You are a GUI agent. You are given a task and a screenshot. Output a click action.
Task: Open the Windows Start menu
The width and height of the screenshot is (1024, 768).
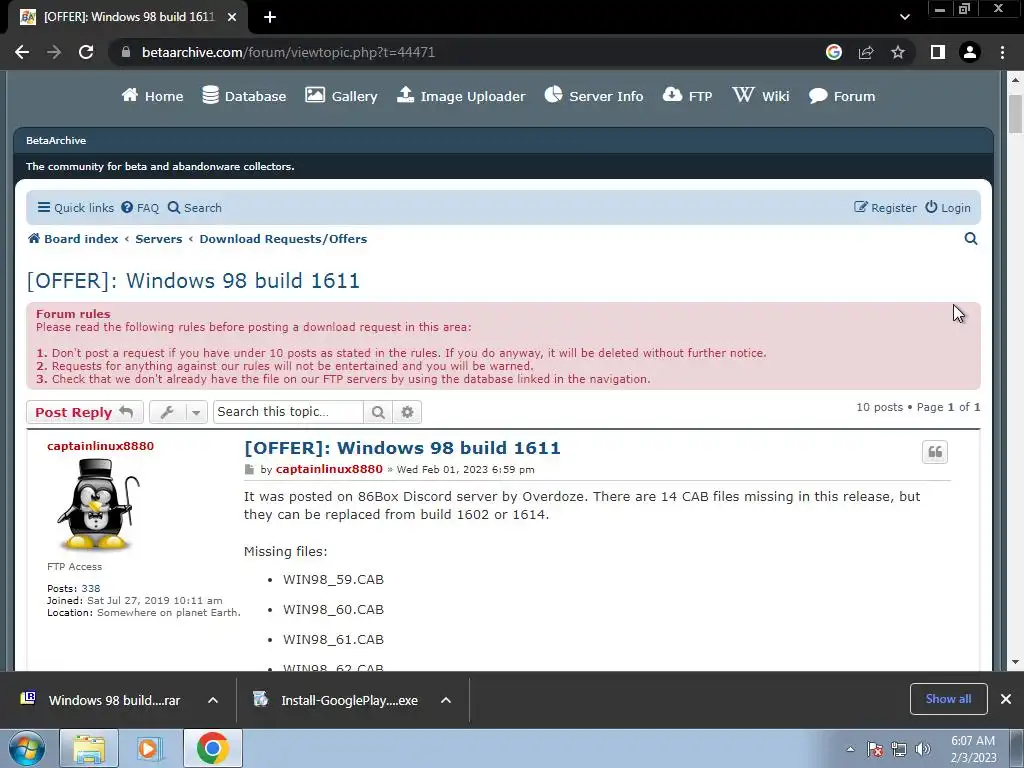click(x=27, y=748)
